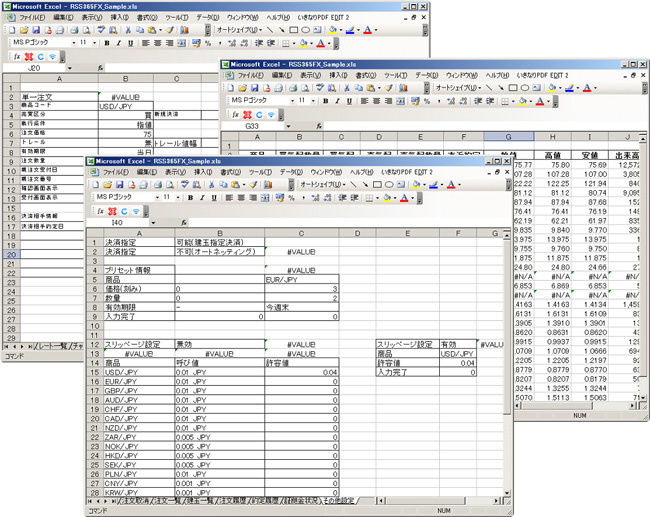Toggle Bold in the front I40 window
This screenshot has width=650, height=517.
pos(190,198)
